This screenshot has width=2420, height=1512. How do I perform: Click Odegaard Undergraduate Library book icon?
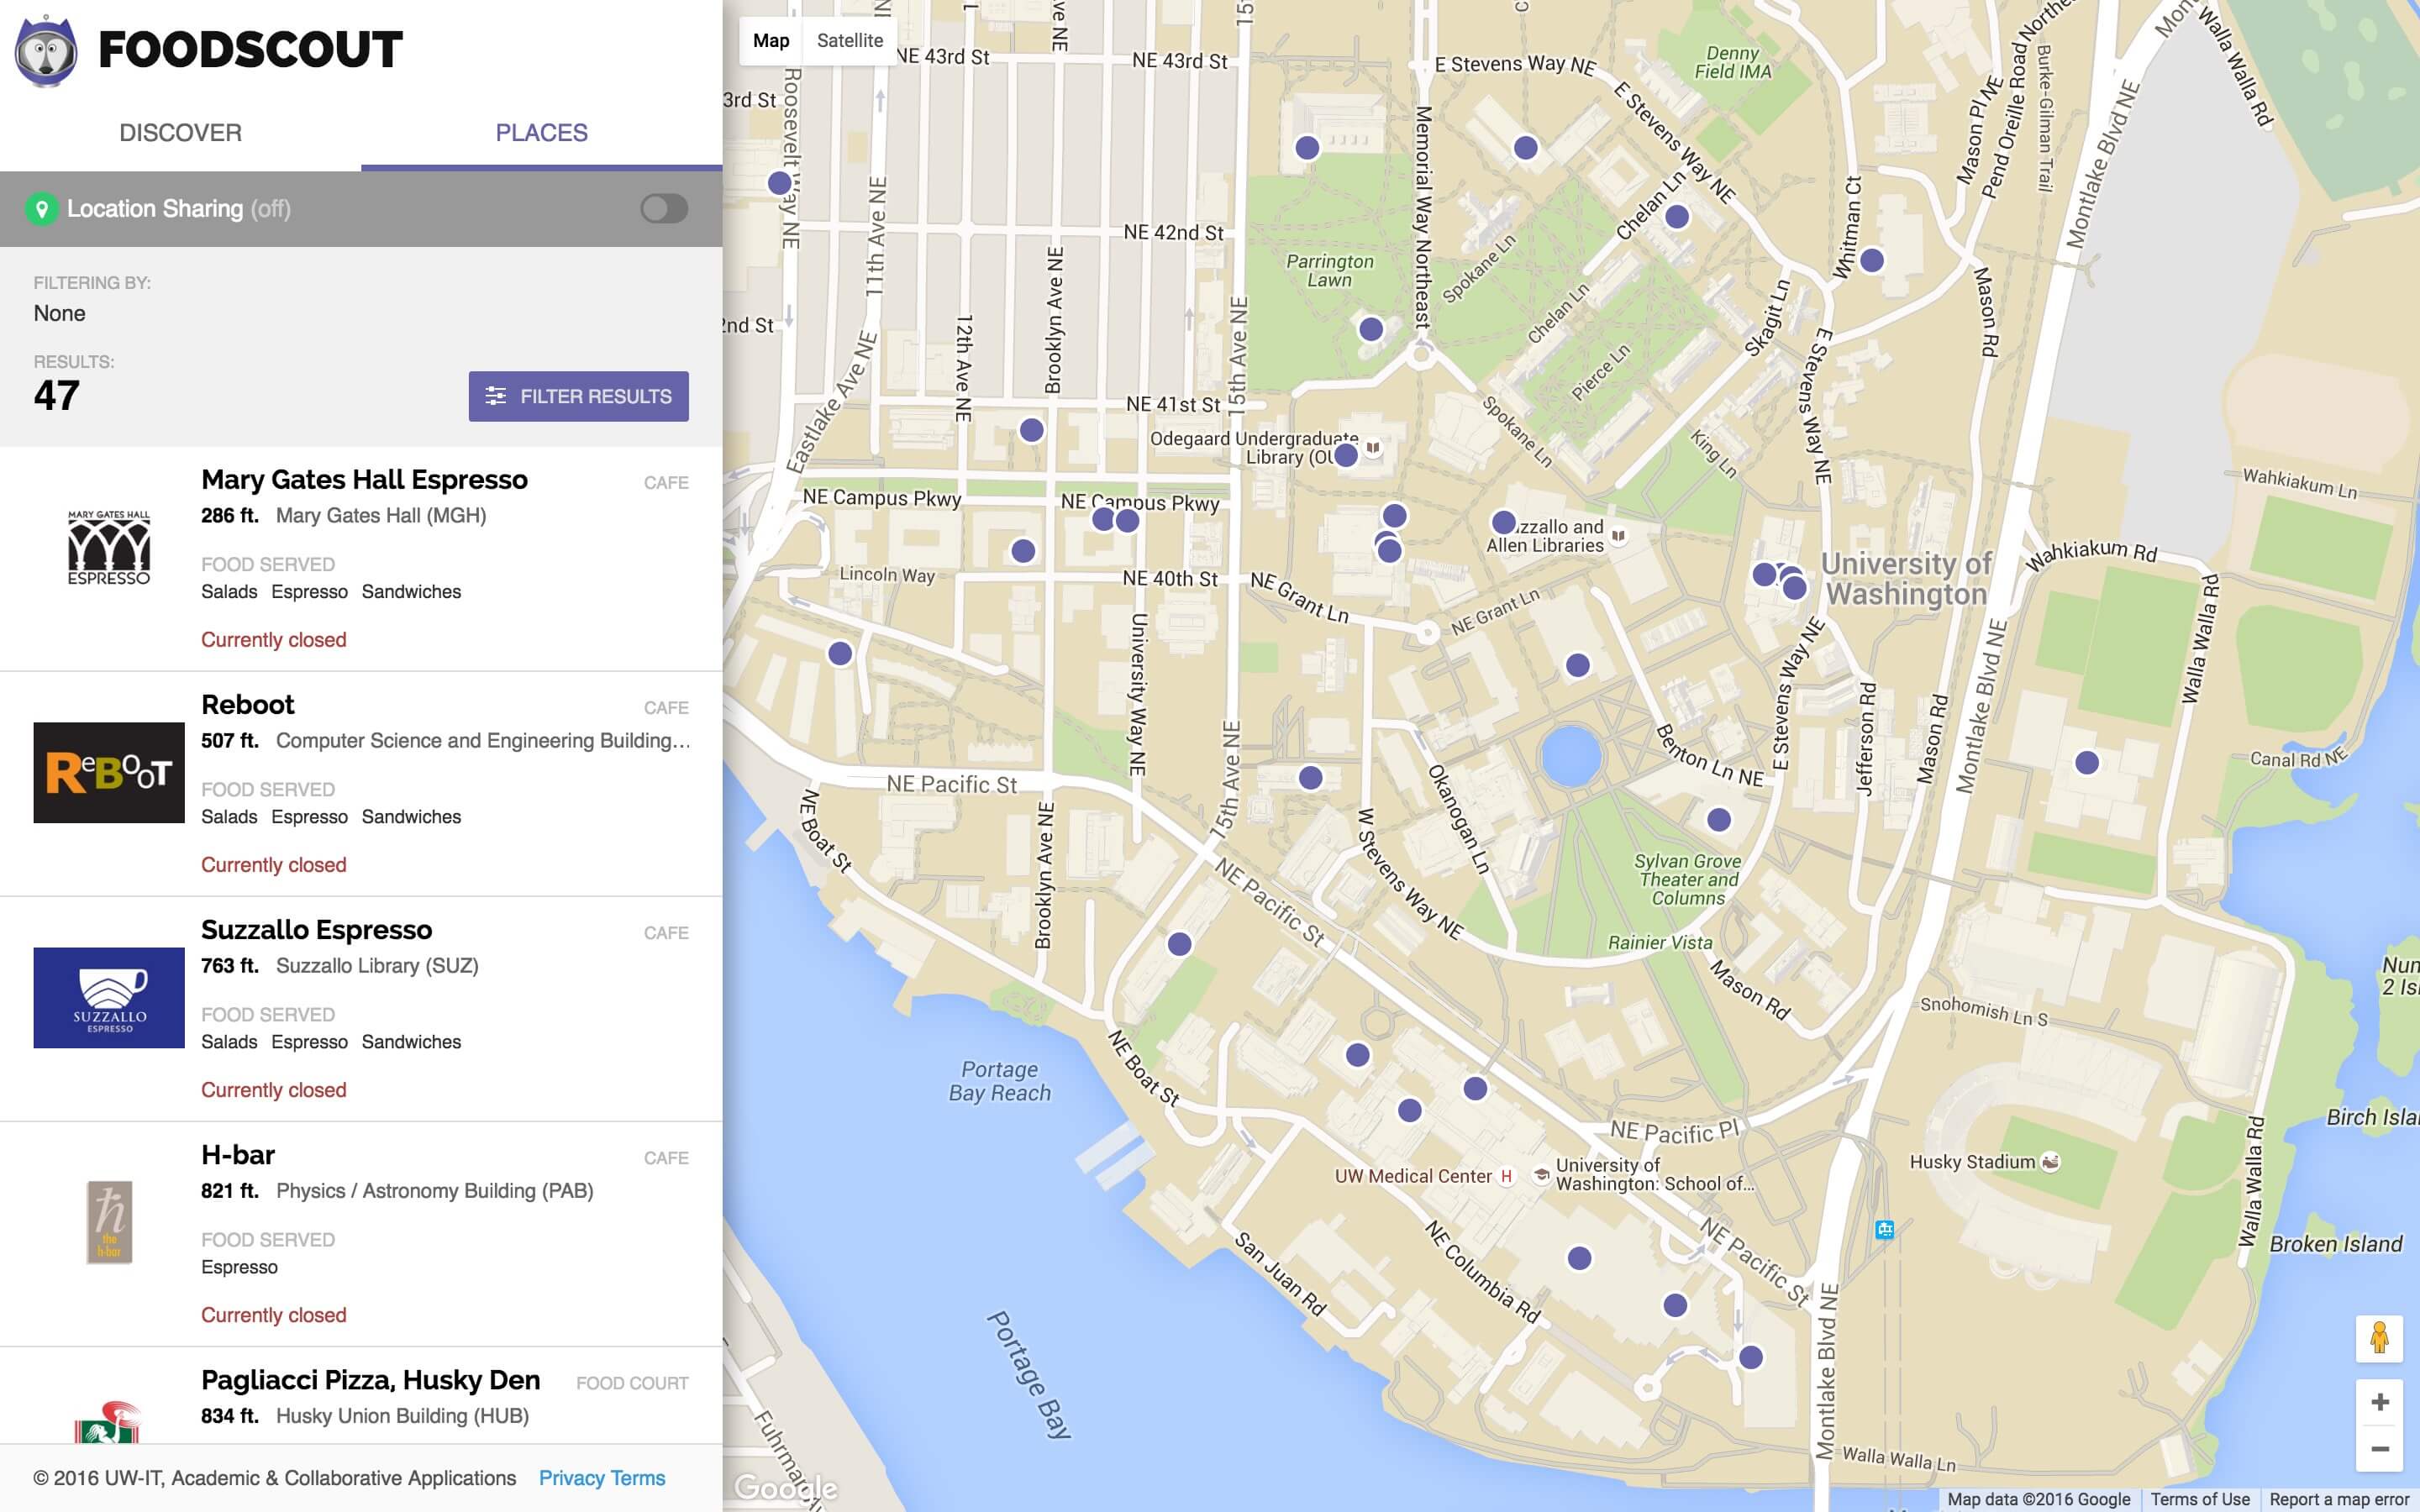(x=1374, y=448)
